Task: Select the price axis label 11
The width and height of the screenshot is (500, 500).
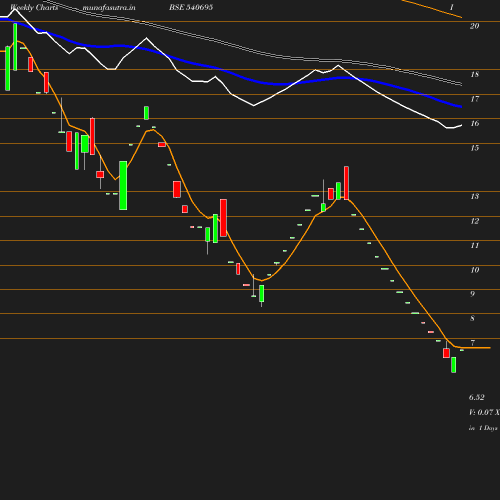Action: pos(475,246)
